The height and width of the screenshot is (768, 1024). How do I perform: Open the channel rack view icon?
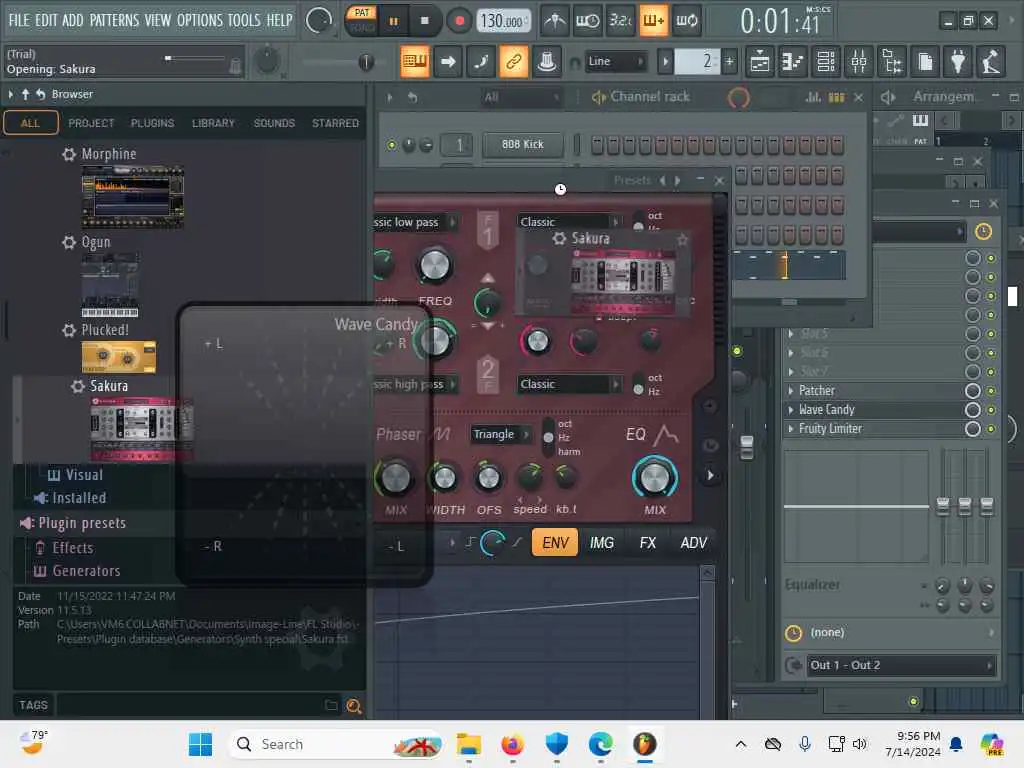click(x=825, y=61)
